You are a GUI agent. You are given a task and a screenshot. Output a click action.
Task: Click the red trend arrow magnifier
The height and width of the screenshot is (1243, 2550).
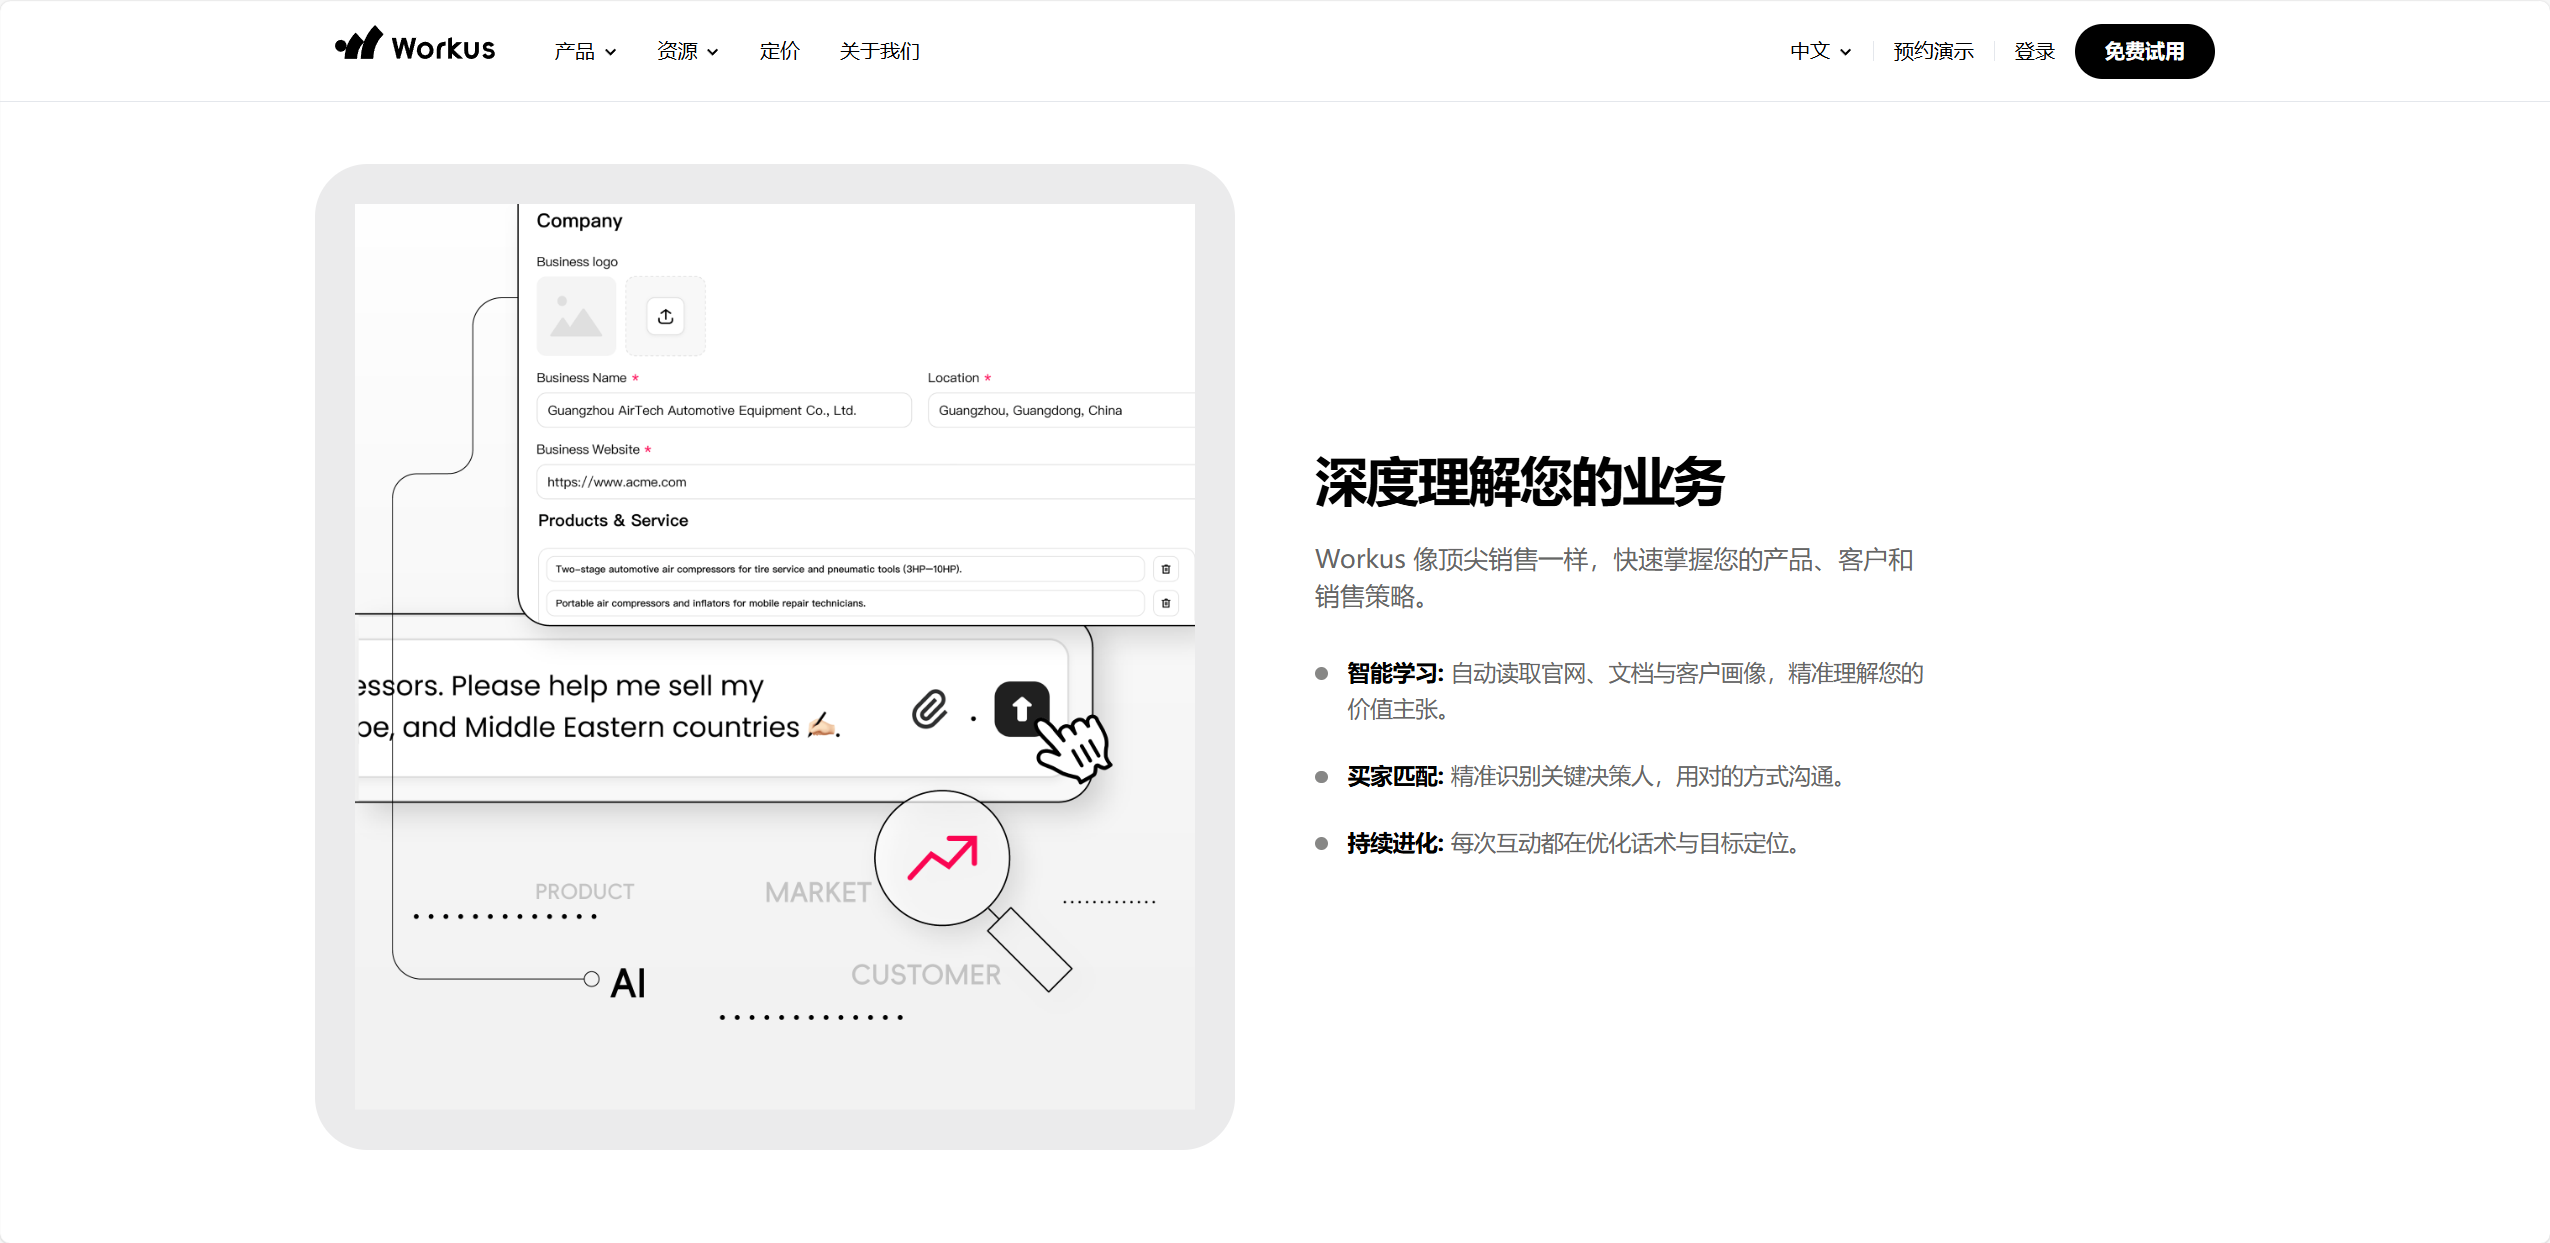pyautogui.click(x=942, y=857)
